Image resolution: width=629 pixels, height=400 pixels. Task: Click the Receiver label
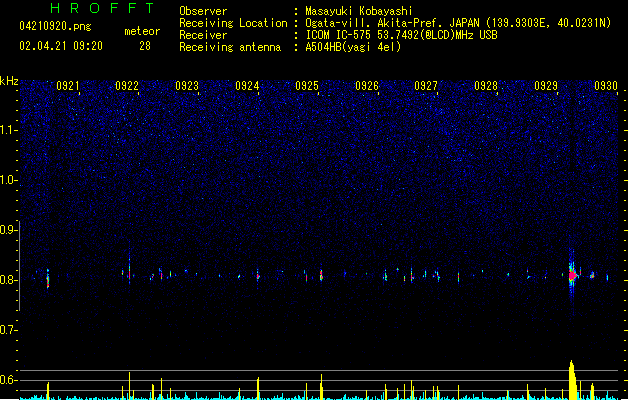pyautogui.click(x=203, y=35)
